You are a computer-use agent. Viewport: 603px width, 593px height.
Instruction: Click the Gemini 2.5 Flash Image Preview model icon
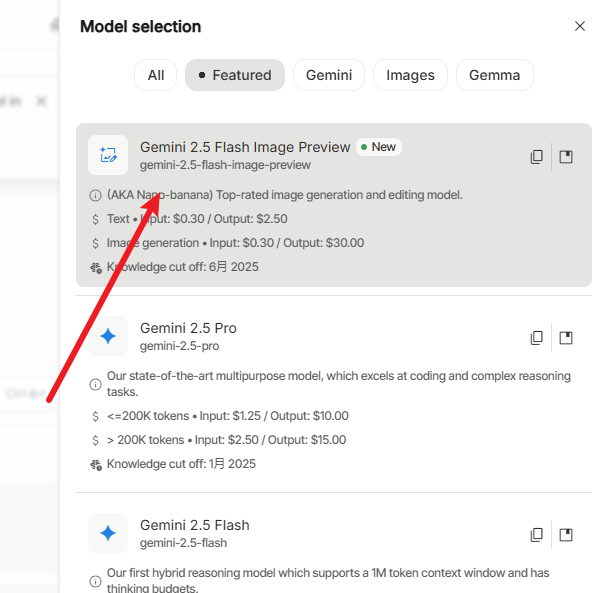click(108, 155)
